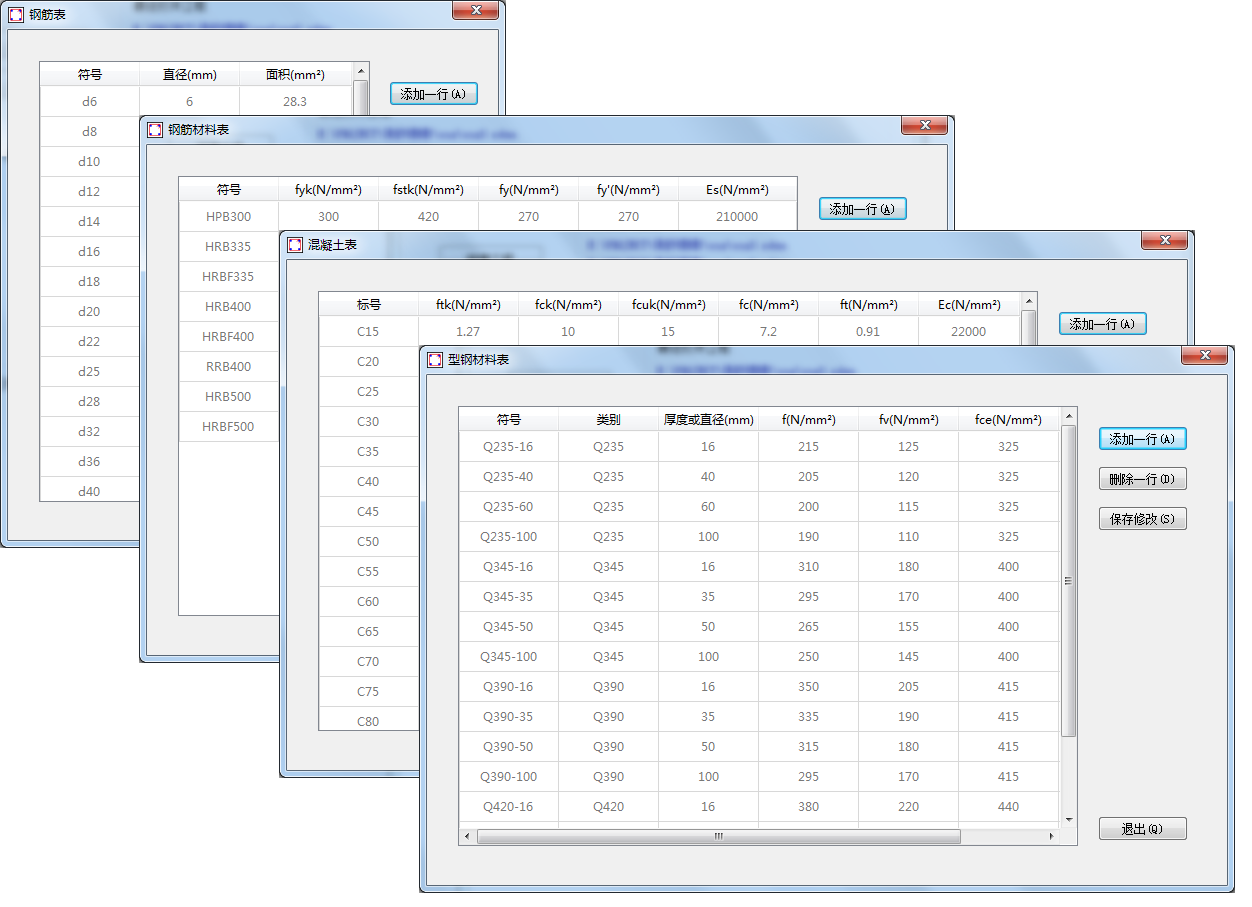The height and width of the screenshot is (907, 1252).
Task: Select the Q345-16 symbol cell
Action: click(509, 567)
